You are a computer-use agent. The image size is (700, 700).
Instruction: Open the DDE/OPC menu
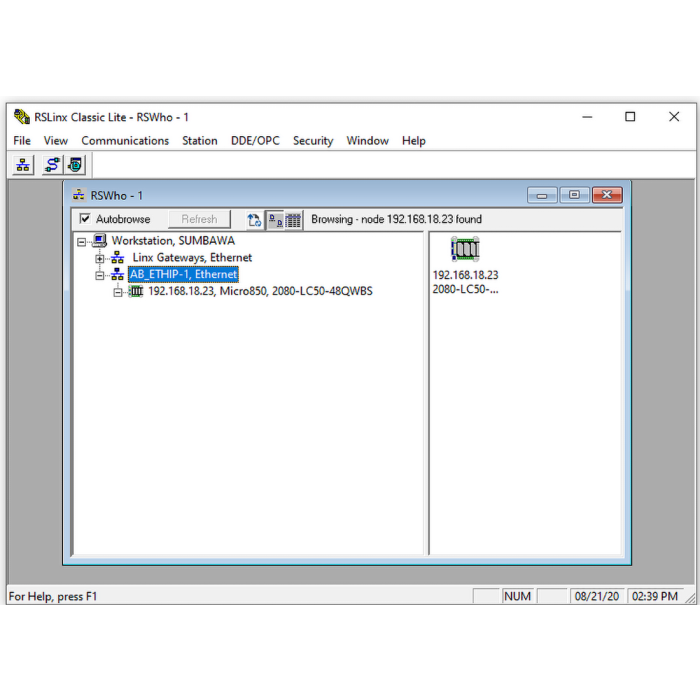pos(255,141)
